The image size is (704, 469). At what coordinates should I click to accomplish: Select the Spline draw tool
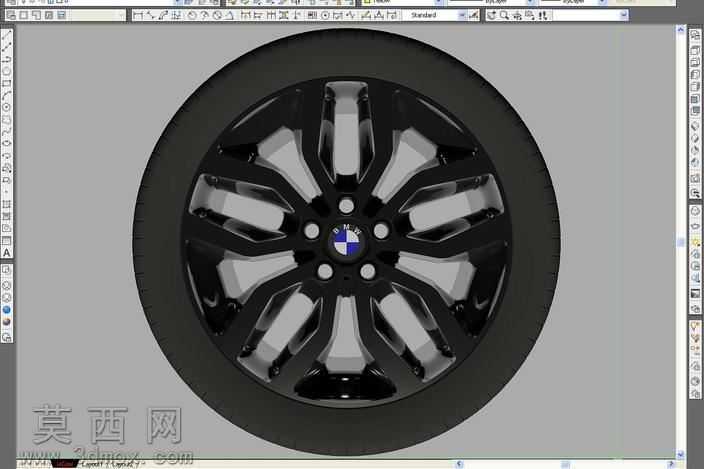[6, 131]
